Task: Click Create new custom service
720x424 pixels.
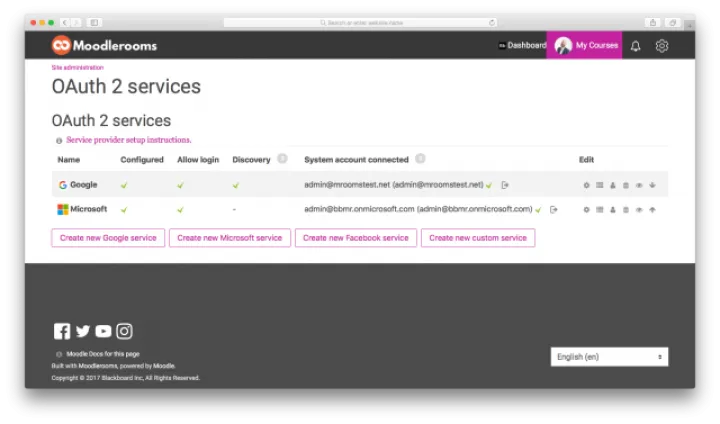Action: click(478, 238)
